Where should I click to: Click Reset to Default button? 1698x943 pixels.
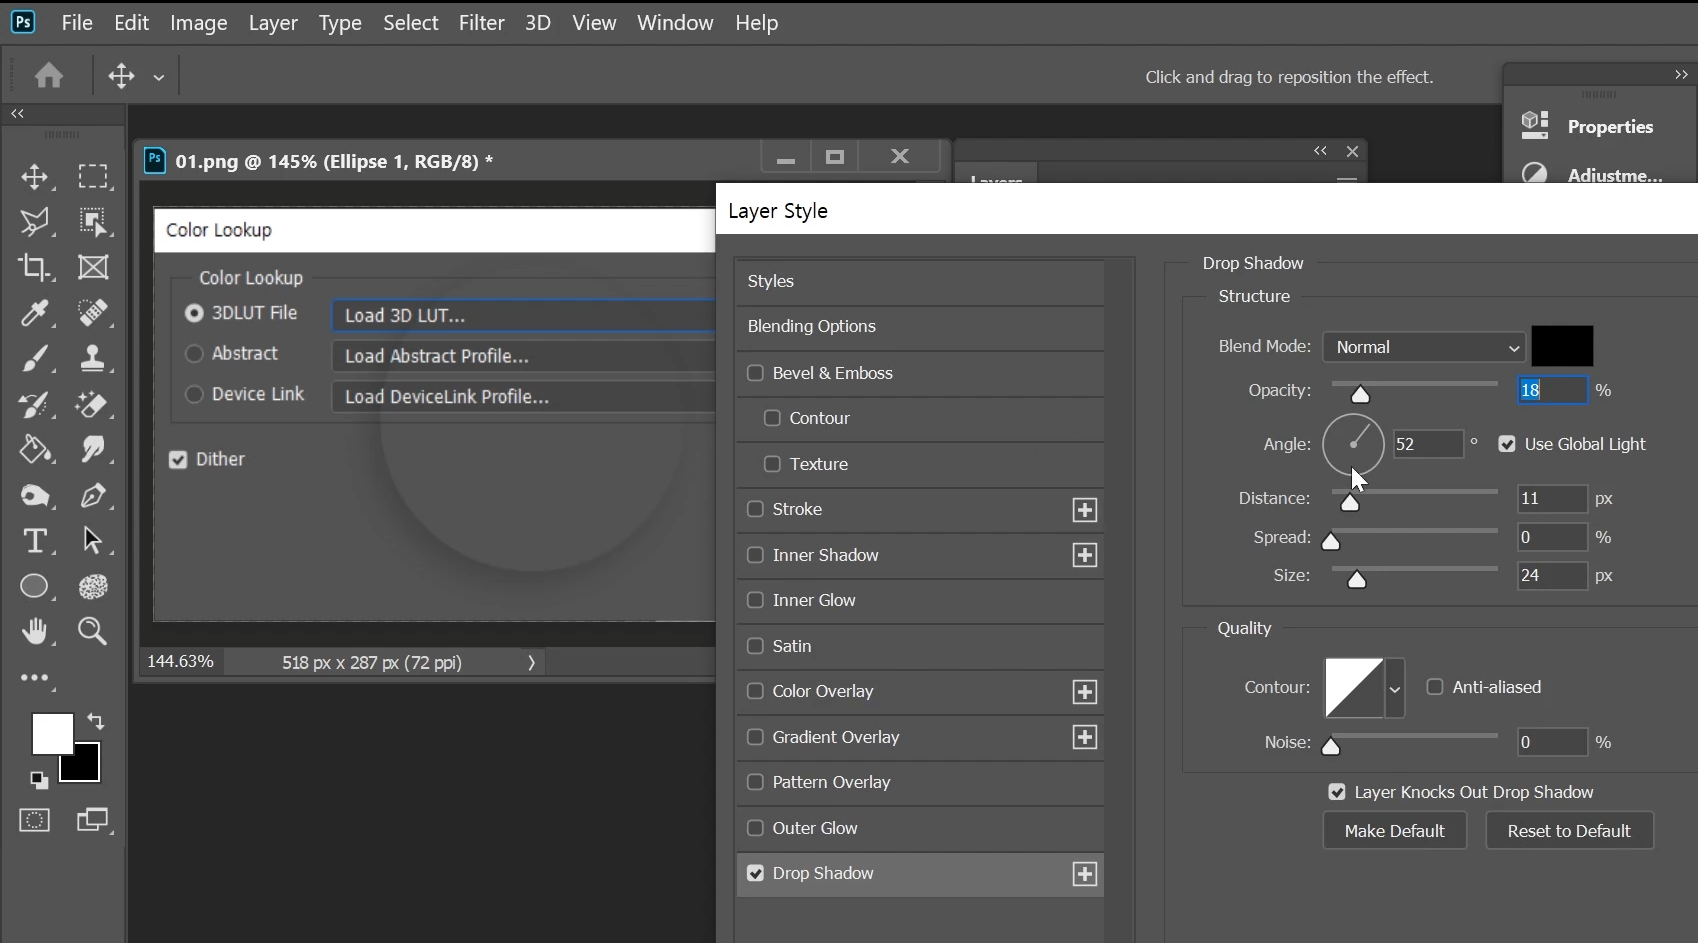(1569, 831)
